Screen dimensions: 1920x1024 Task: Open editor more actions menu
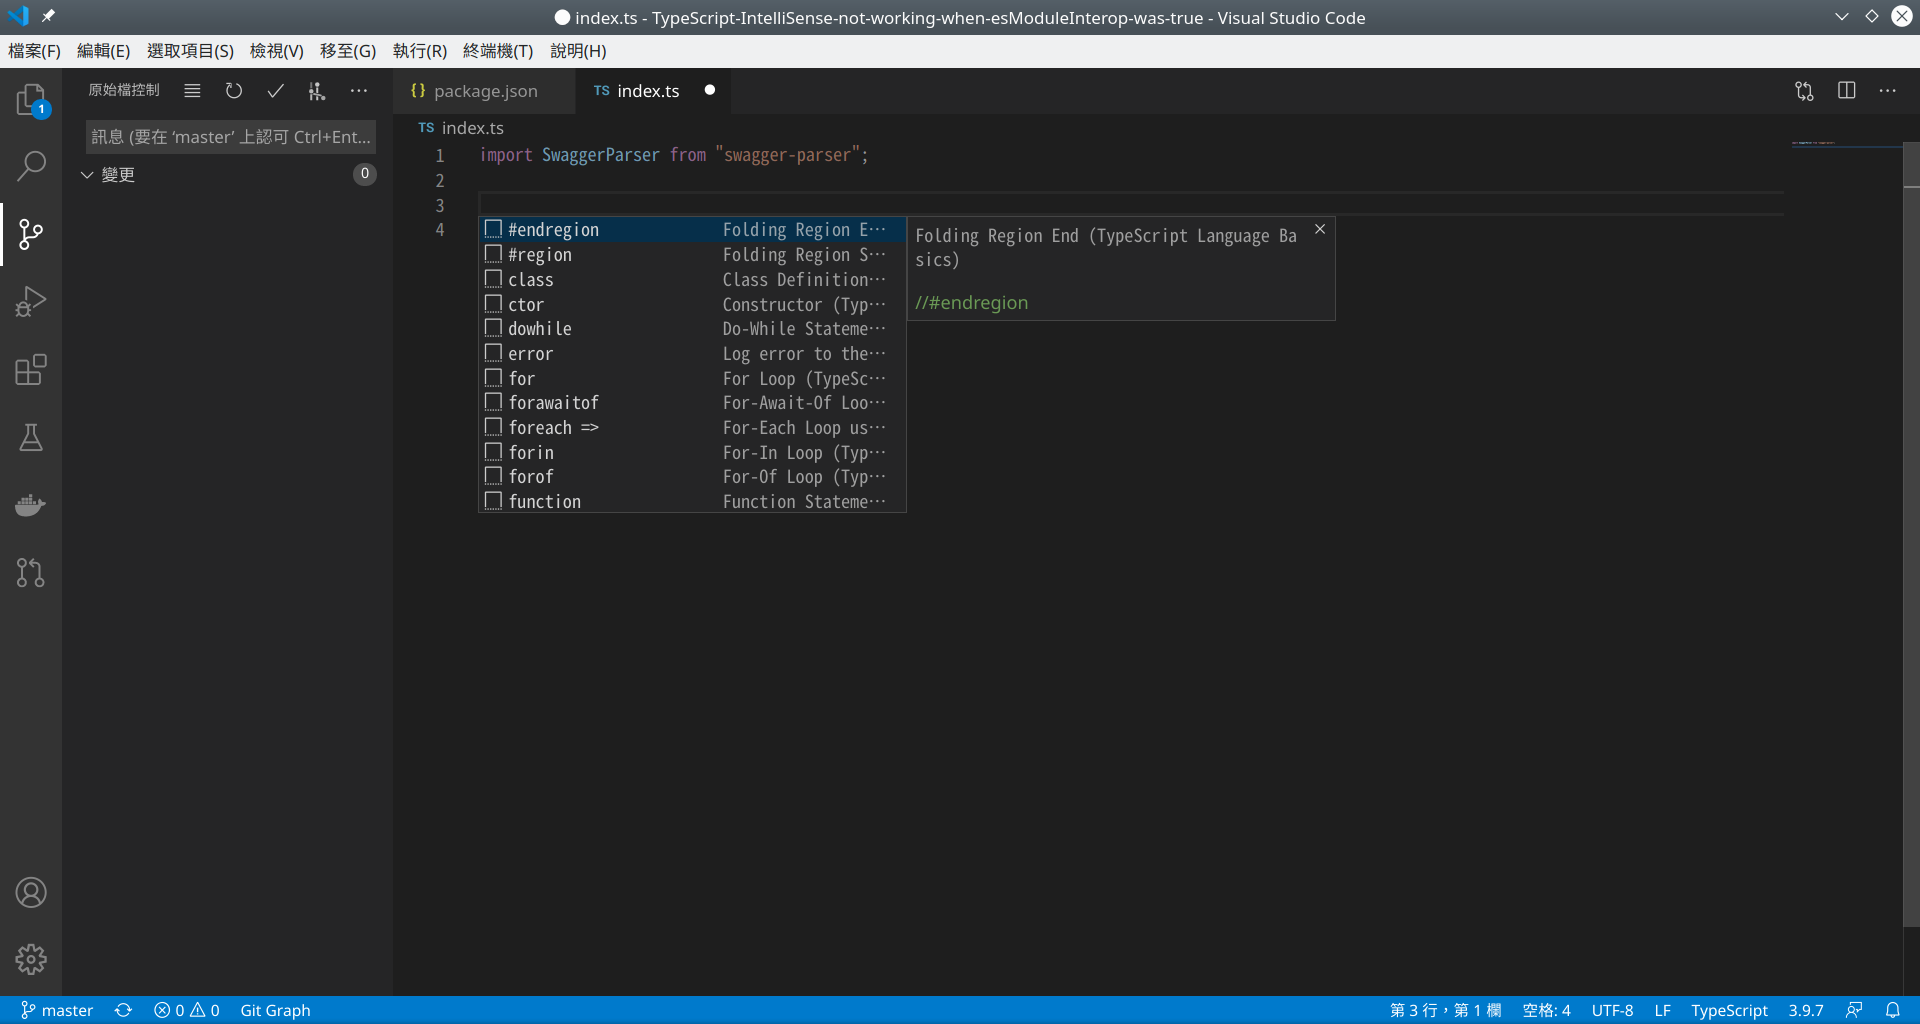tap(1888, 91)
